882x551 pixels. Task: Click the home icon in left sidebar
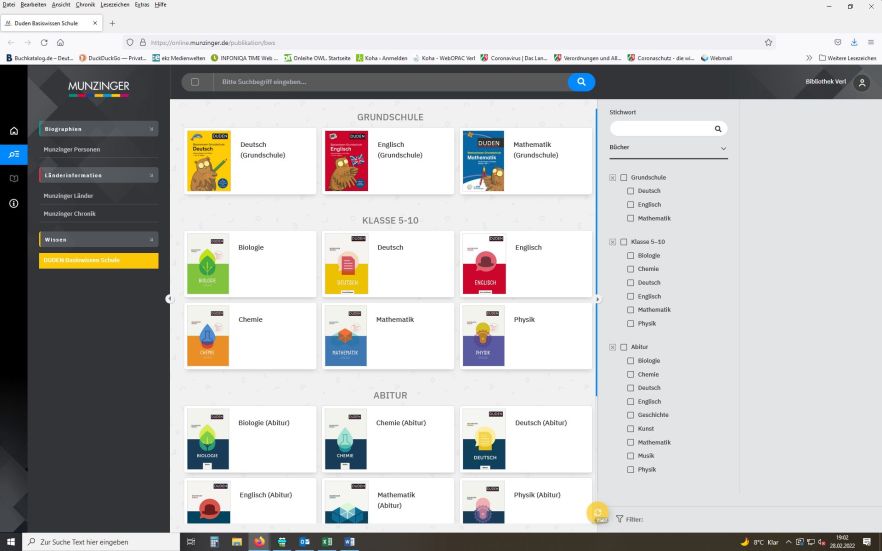(x=13, y=131)
